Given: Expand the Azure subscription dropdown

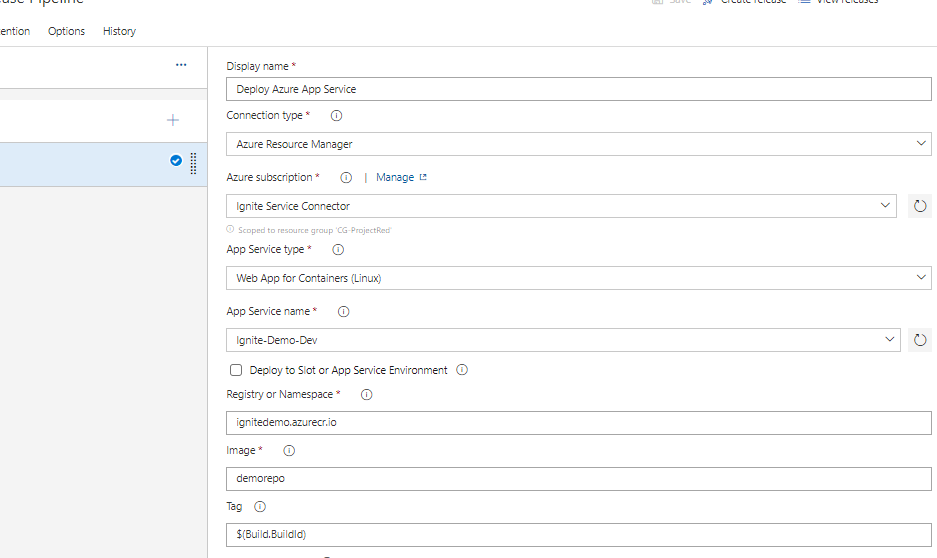Looking at the screenshot, I should [x=885, y=206].
